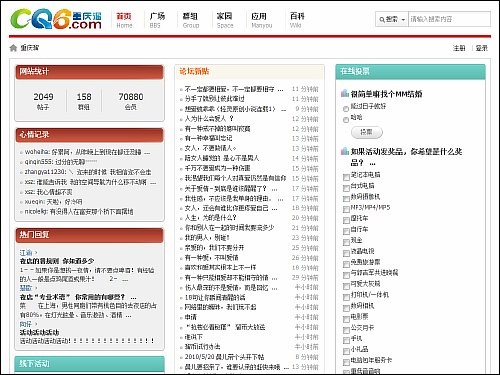Check the 自行车 prize option
The image size is (500, 375).
click(x=346, y=231)
